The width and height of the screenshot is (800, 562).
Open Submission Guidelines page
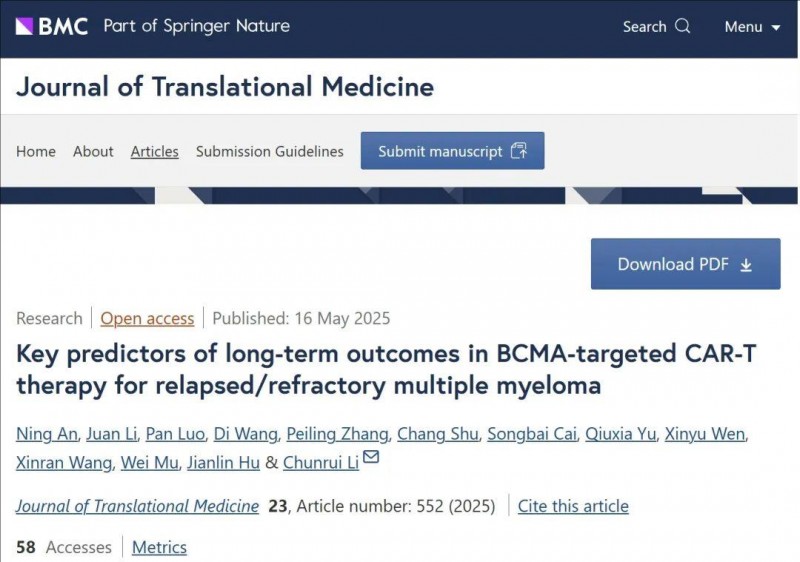click(x=269, y=151)
